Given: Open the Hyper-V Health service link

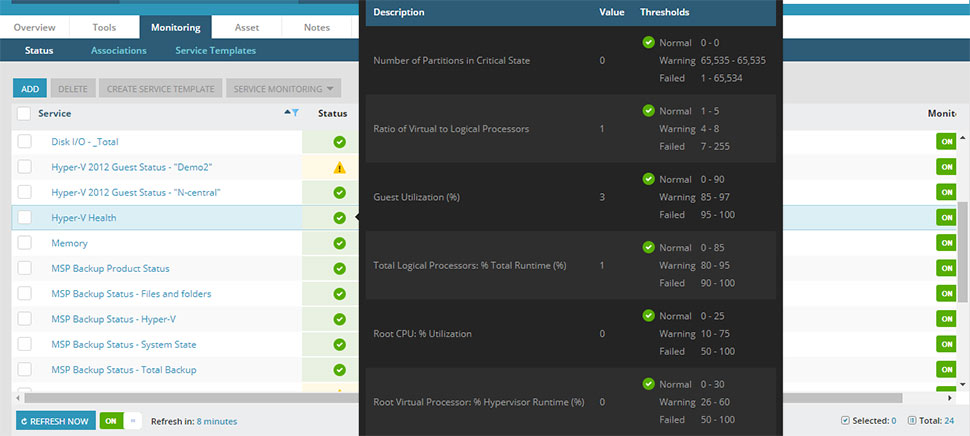Looking at the screenshot, I should coord(84,218).
